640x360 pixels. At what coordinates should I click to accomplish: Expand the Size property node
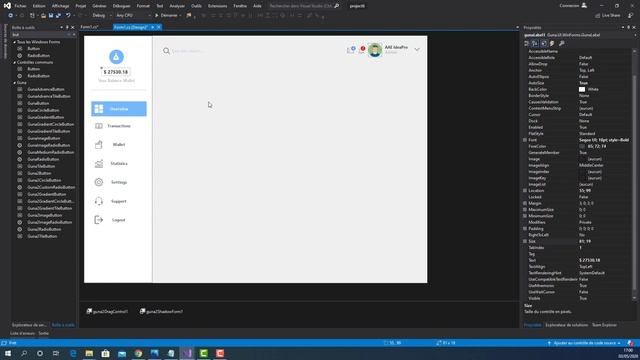(x=525, y=241)
